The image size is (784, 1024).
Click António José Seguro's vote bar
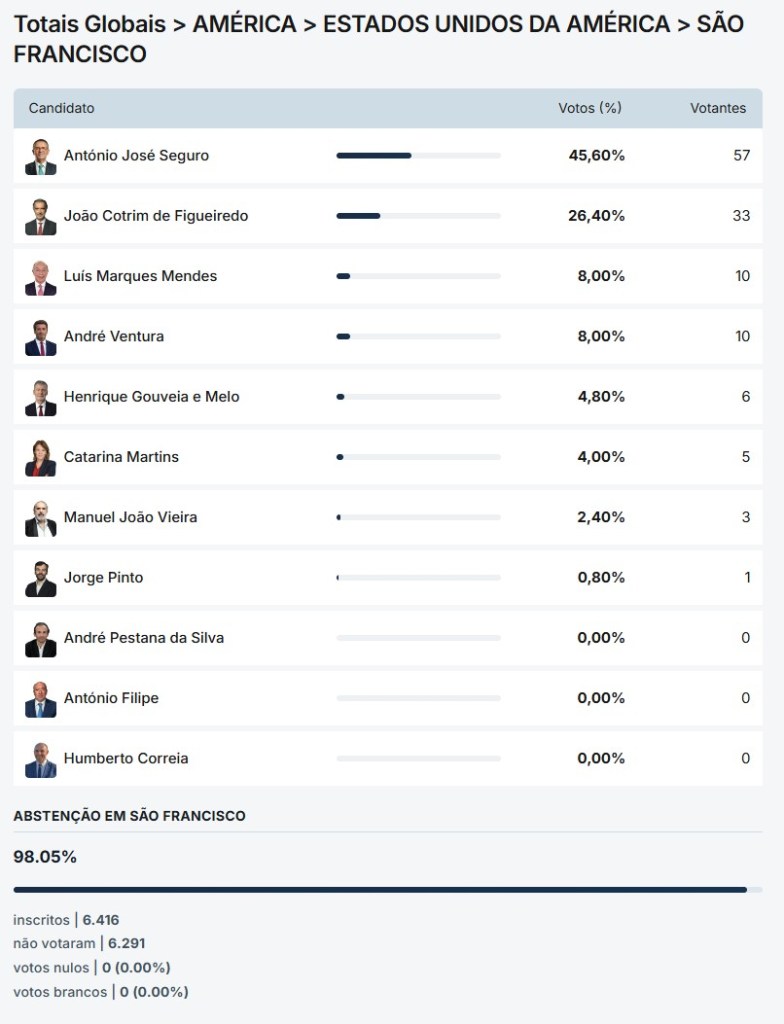point(418,156)
